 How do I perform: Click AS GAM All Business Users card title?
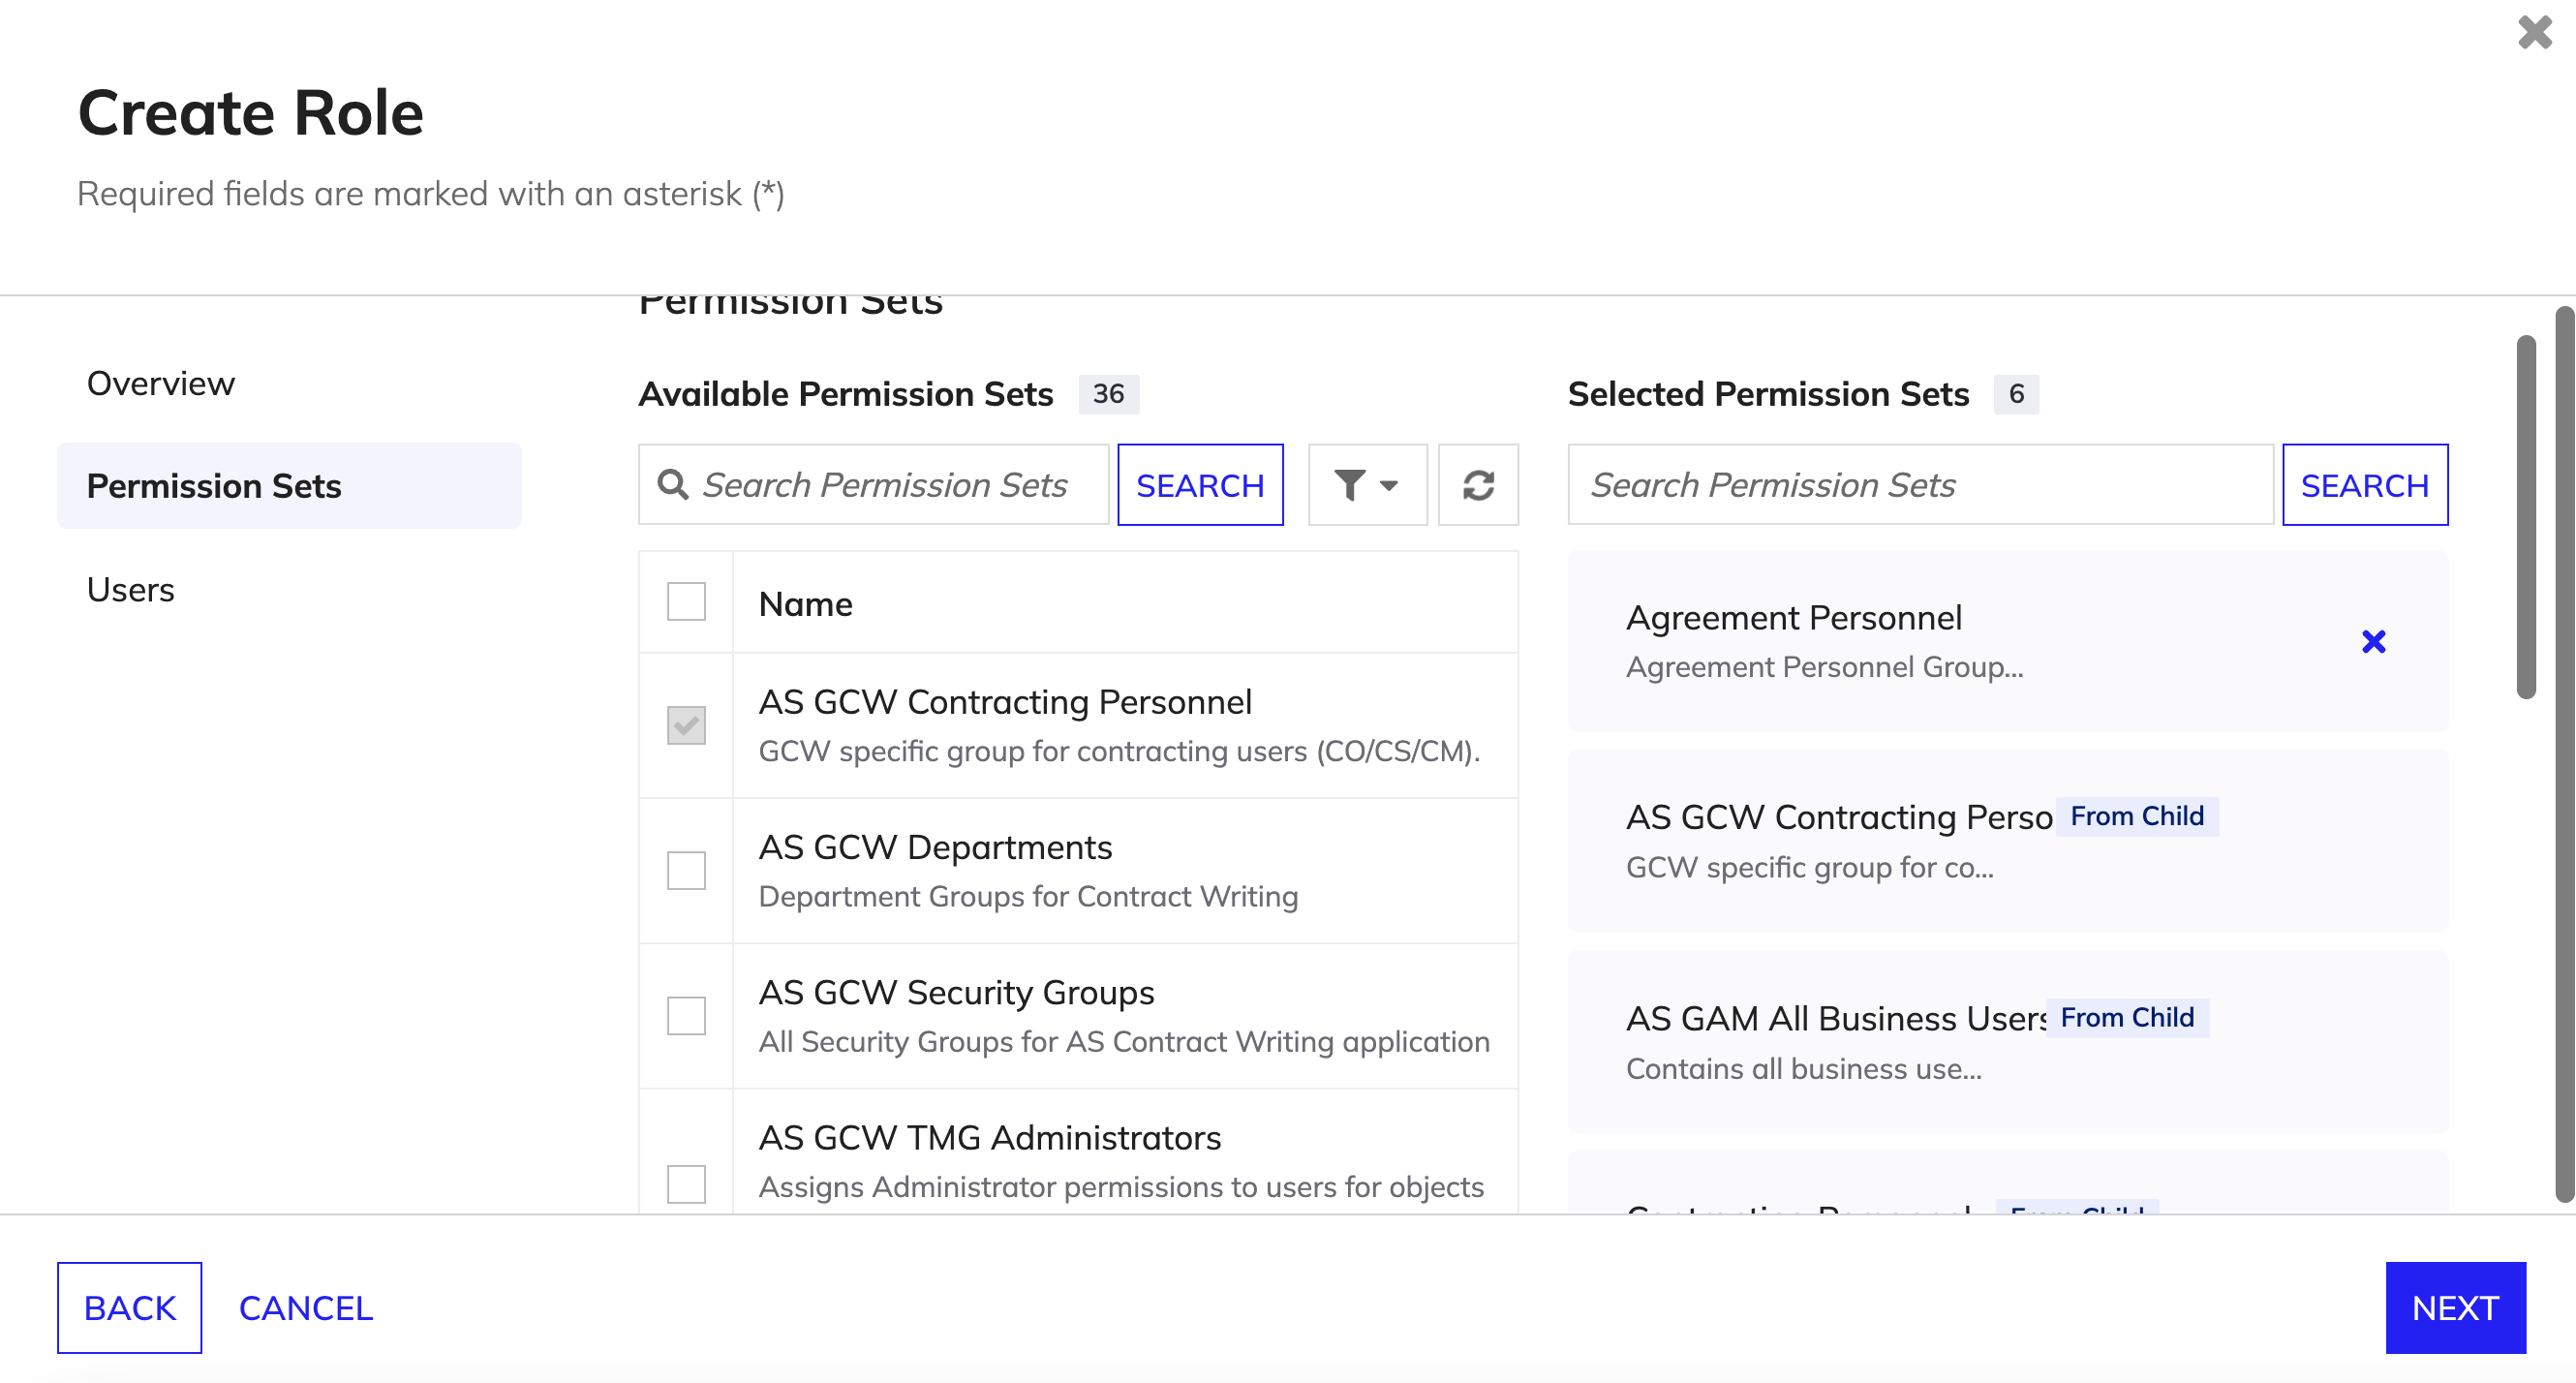point(1835,1018)
